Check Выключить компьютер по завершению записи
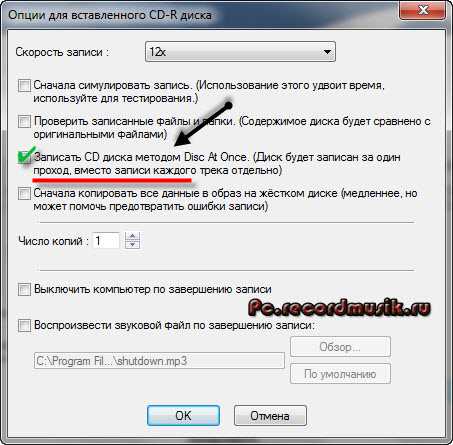This screenshot has width=453, height=445. (24, 289)
